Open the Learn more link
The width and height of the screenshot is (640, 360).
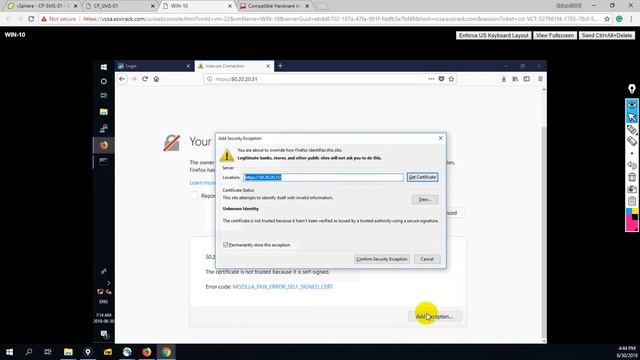point(202,182)
